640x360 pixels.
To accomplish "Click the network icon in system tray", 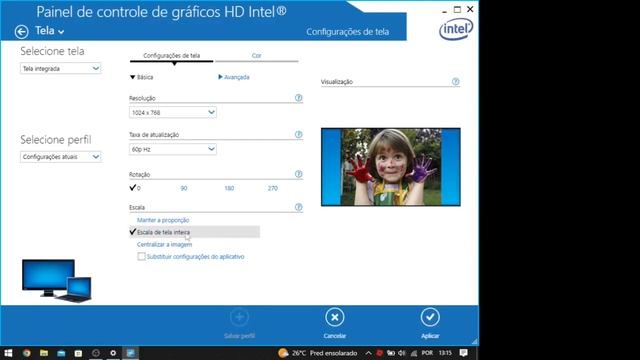I will pos(414,353).
